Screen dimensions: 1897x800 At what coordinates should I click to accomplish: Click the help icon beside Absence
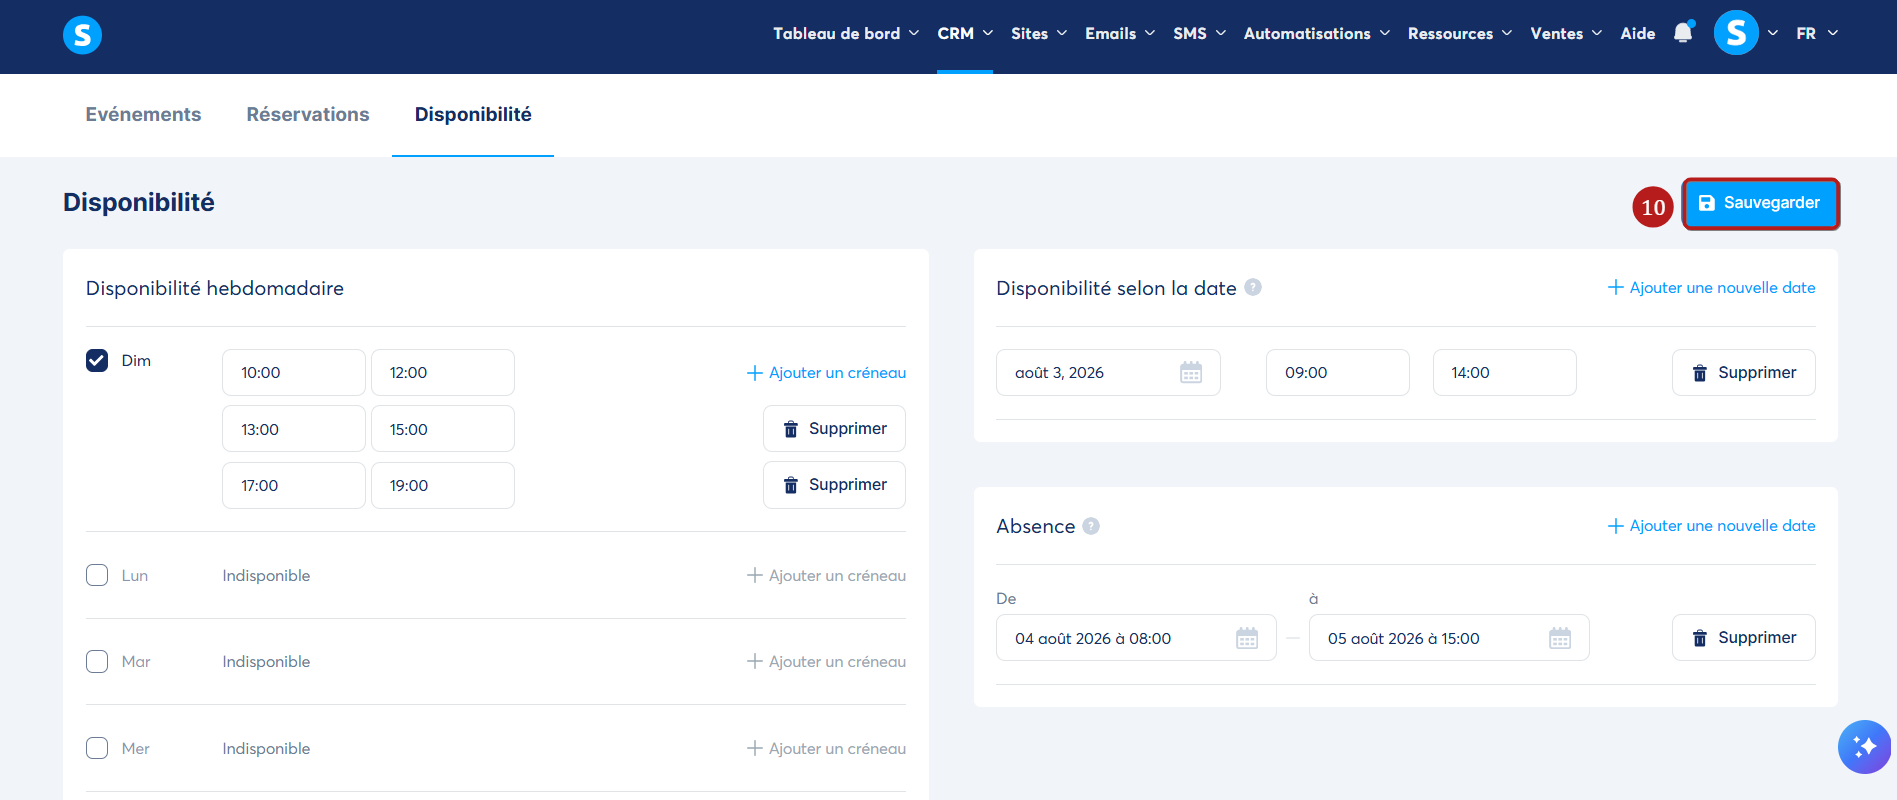pos(1091,526)
